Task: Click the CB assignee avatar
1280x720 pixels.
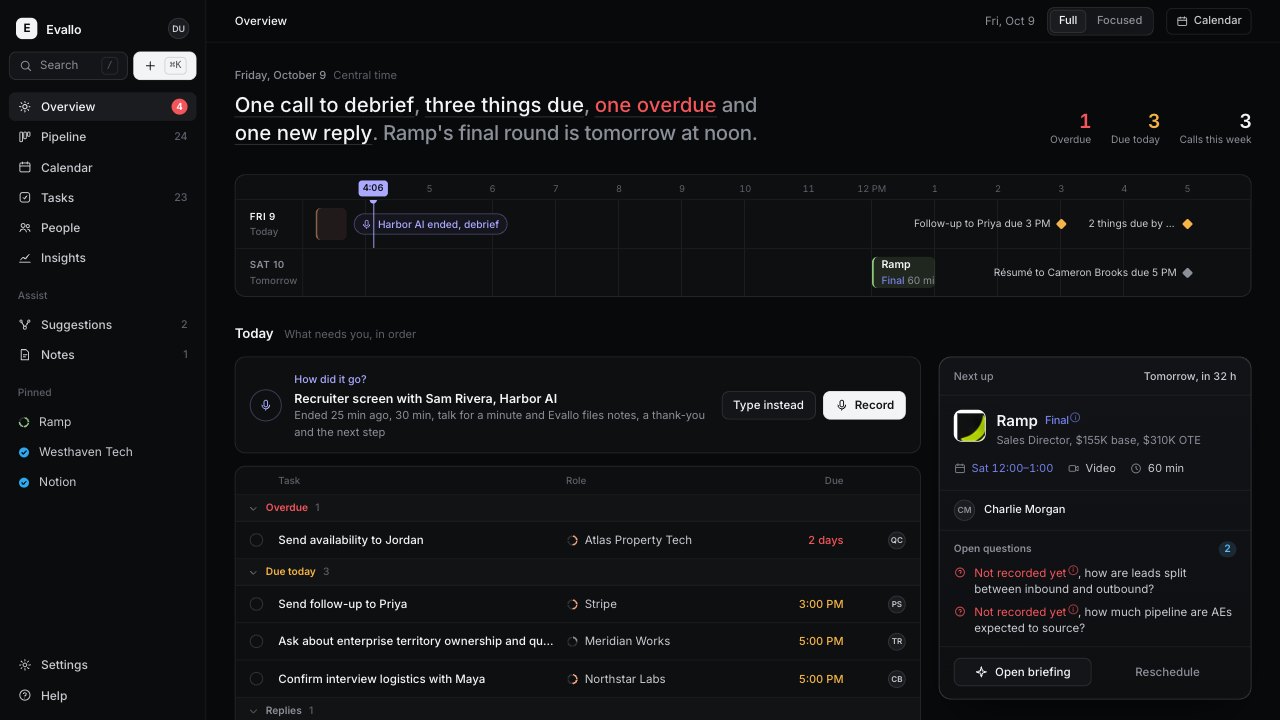Action: pyautogui.click(x=897, y=679)
